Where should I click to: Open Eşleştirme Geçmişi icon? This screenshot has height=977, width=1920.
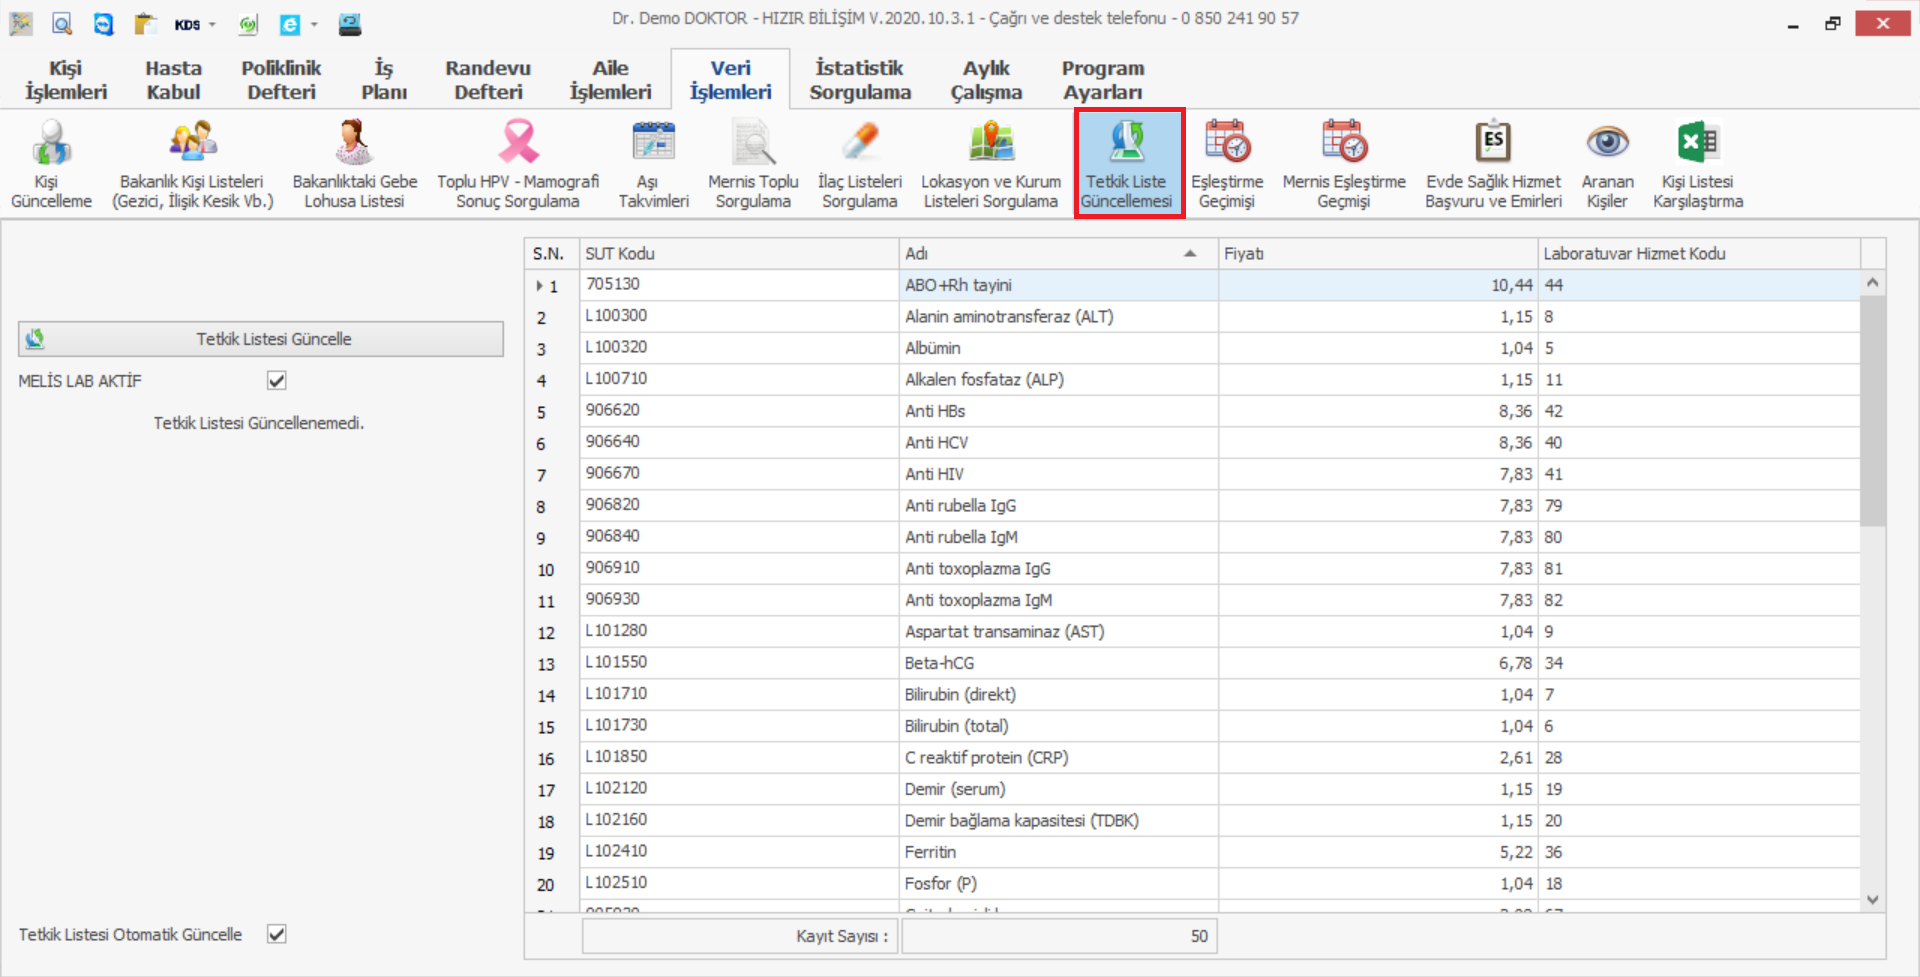pyautogui.click(x=1227, y=164)
